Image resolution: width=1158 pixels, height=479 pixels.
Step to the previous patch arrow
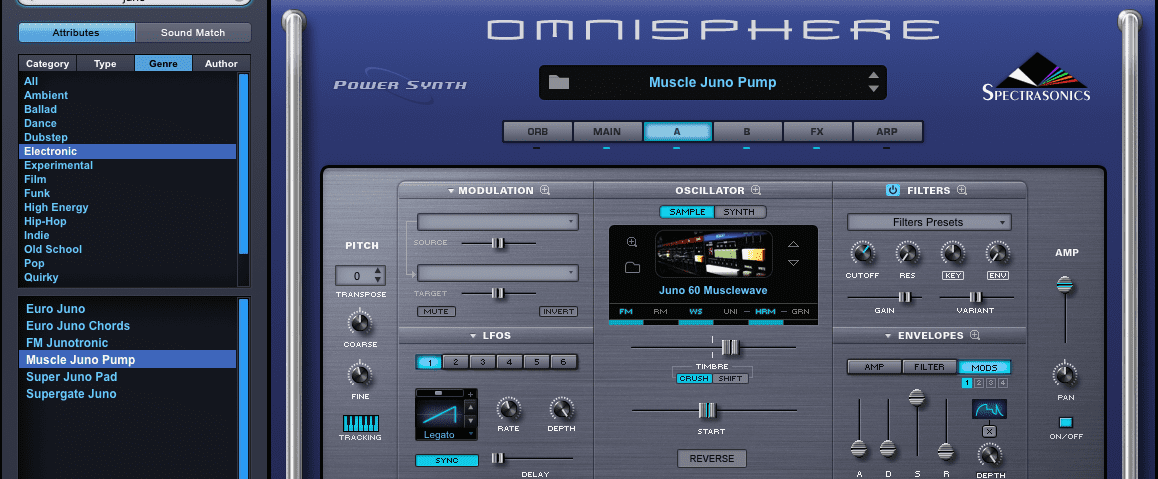(874, 75)
